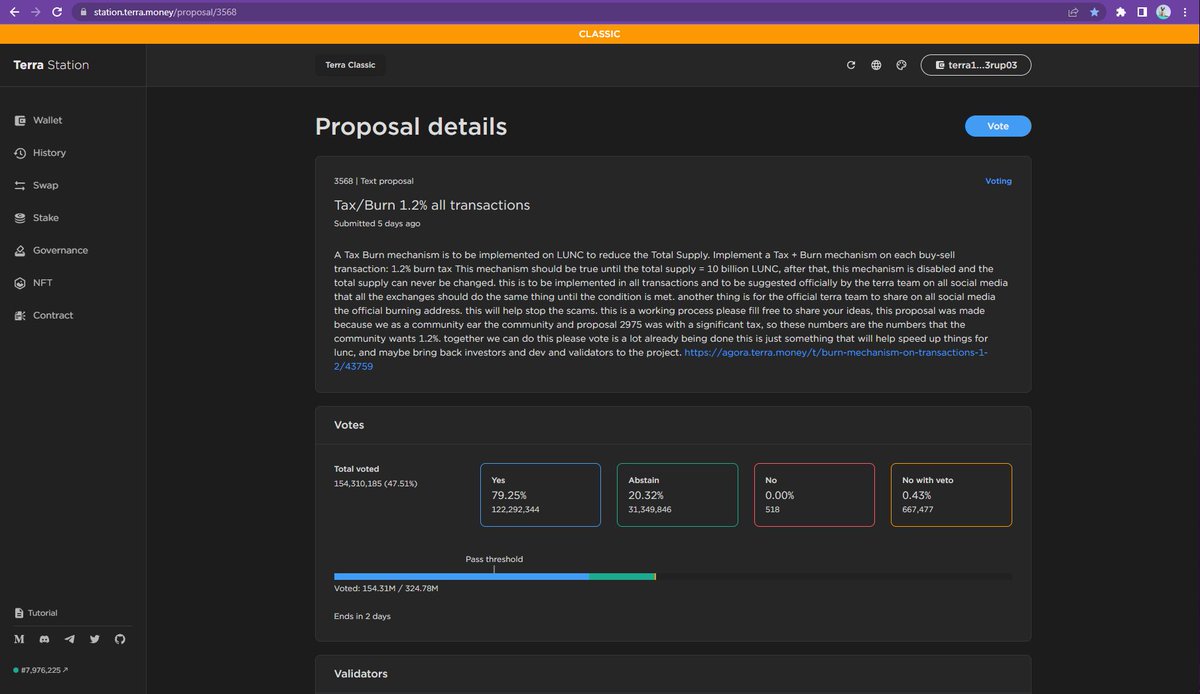The height and width of the screenshot is (694, 1200).
Task: Open the GitHub icon at bottom left
Action: 119,639
